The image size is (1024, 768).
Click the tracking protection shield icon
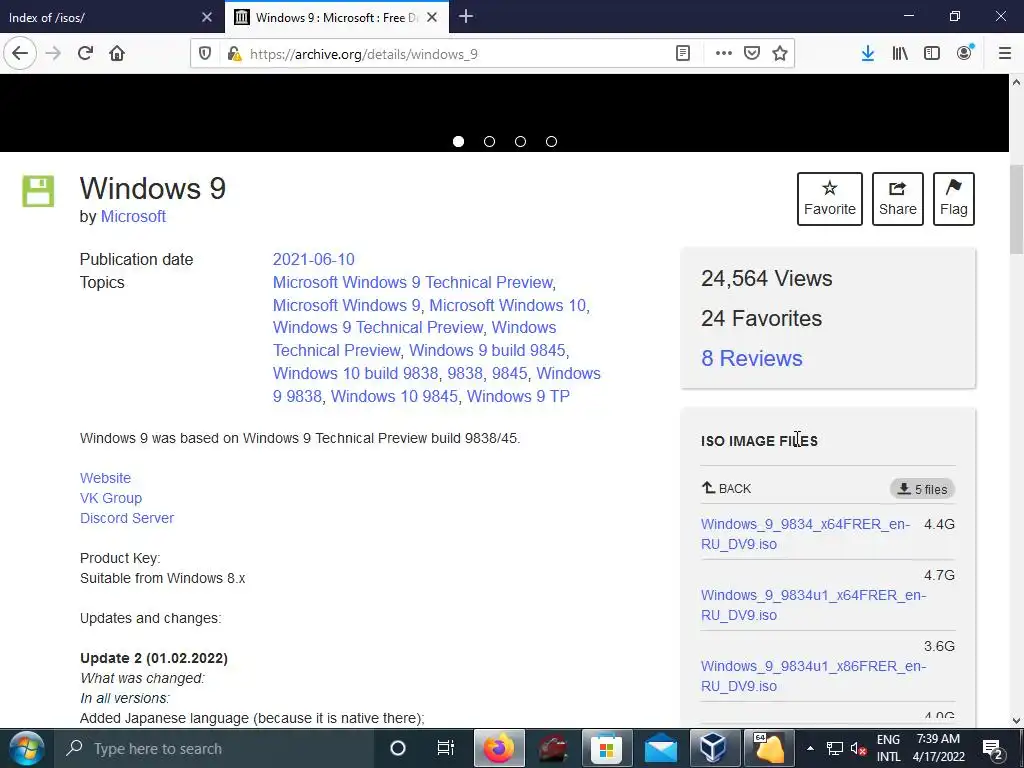click(205, 54)
